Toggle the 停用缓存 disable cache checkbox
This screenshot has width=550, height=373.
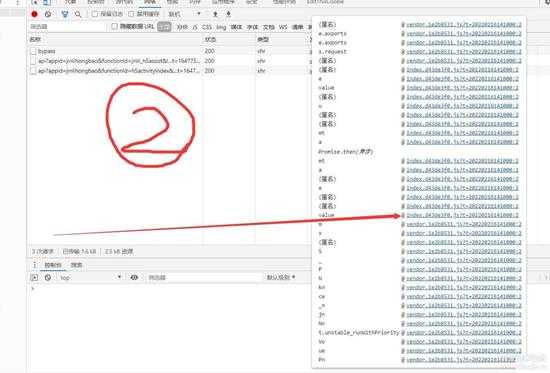pos(131,14)
